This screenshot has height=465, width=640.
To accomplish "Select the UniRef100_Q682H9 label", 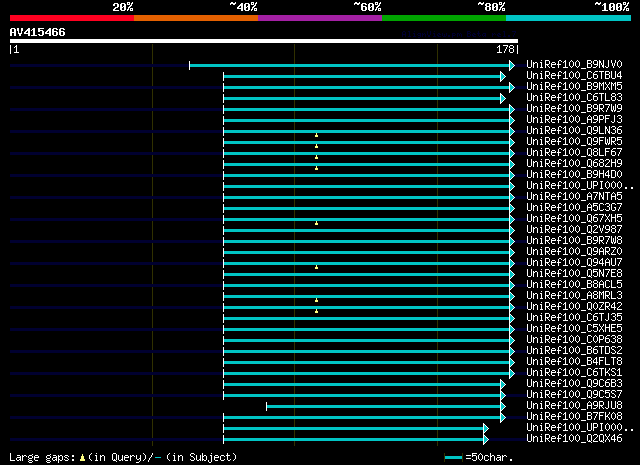I will (574, 164).
